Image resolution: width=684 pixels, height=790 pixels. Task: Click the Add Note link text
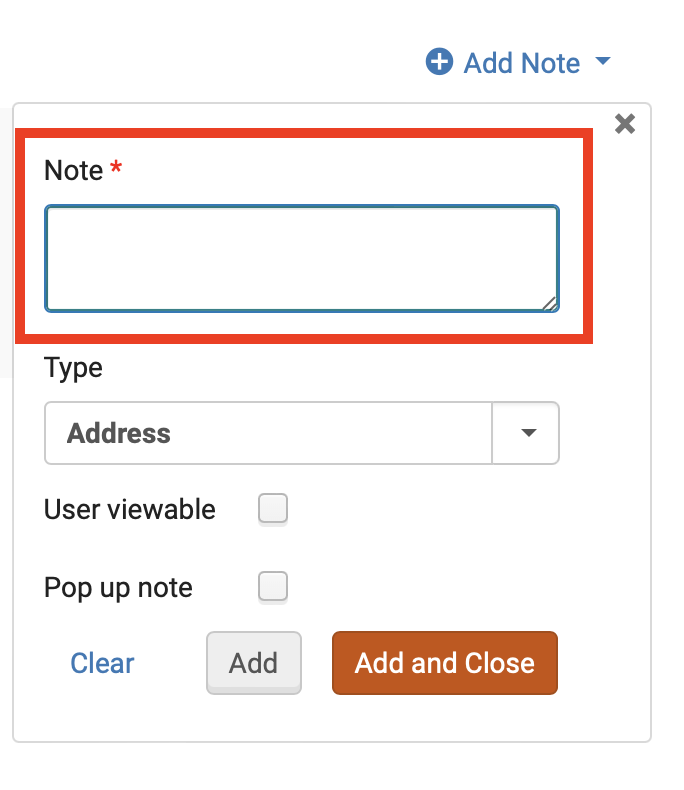pyautogui.click(x=521, y=63)
